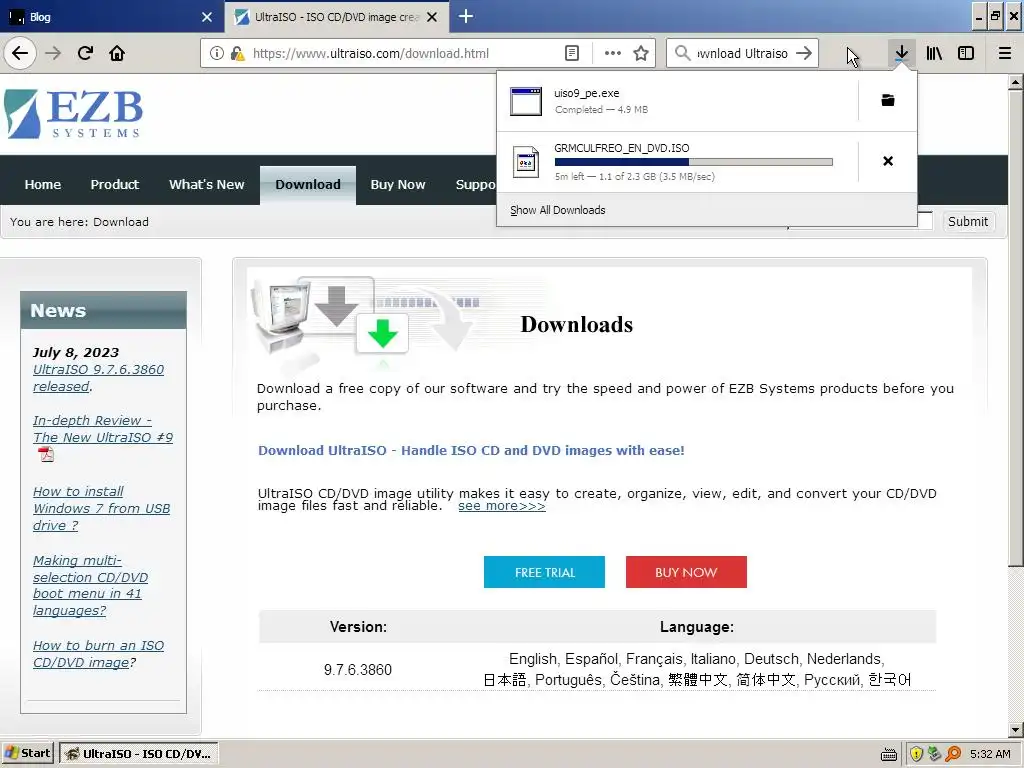The height and width of the screenshot is (768, 1024).
Task: Open the Buy Now navigation item
Action: click(398, 185)
